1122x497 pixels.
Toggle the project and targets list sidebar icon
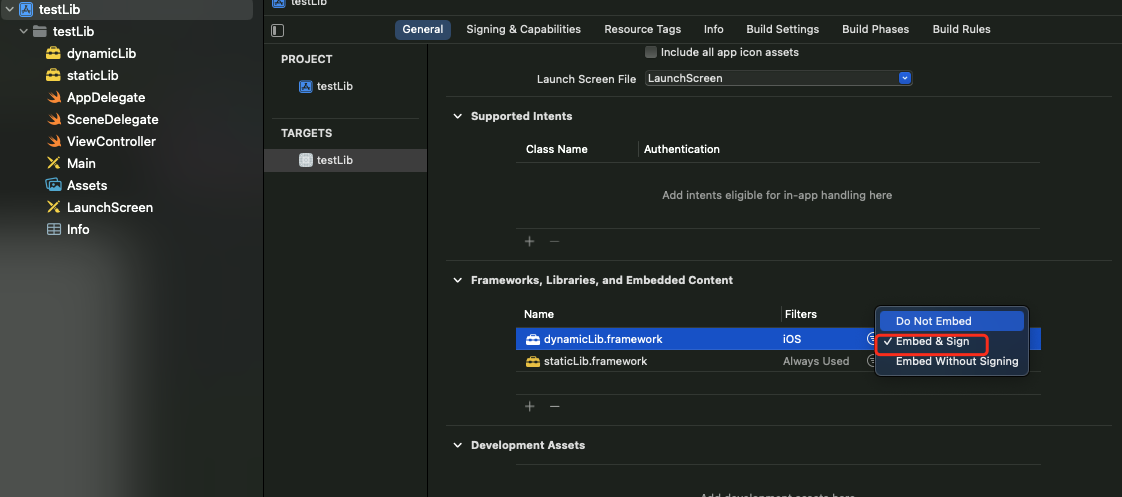tap(278, 30)
